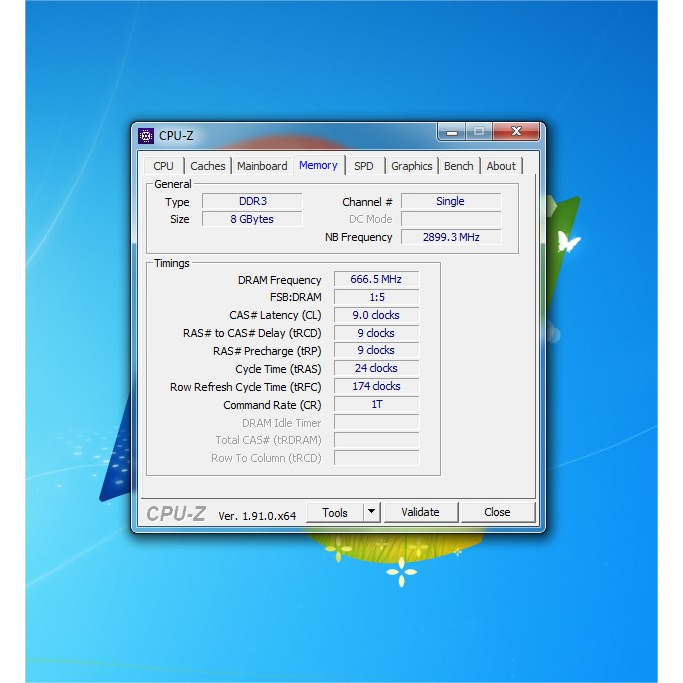Image resolution: width=683 pixels, height=683 pixels.
Task: Click the Tools button
Action: pyautogui.click(x=335, y=512)
